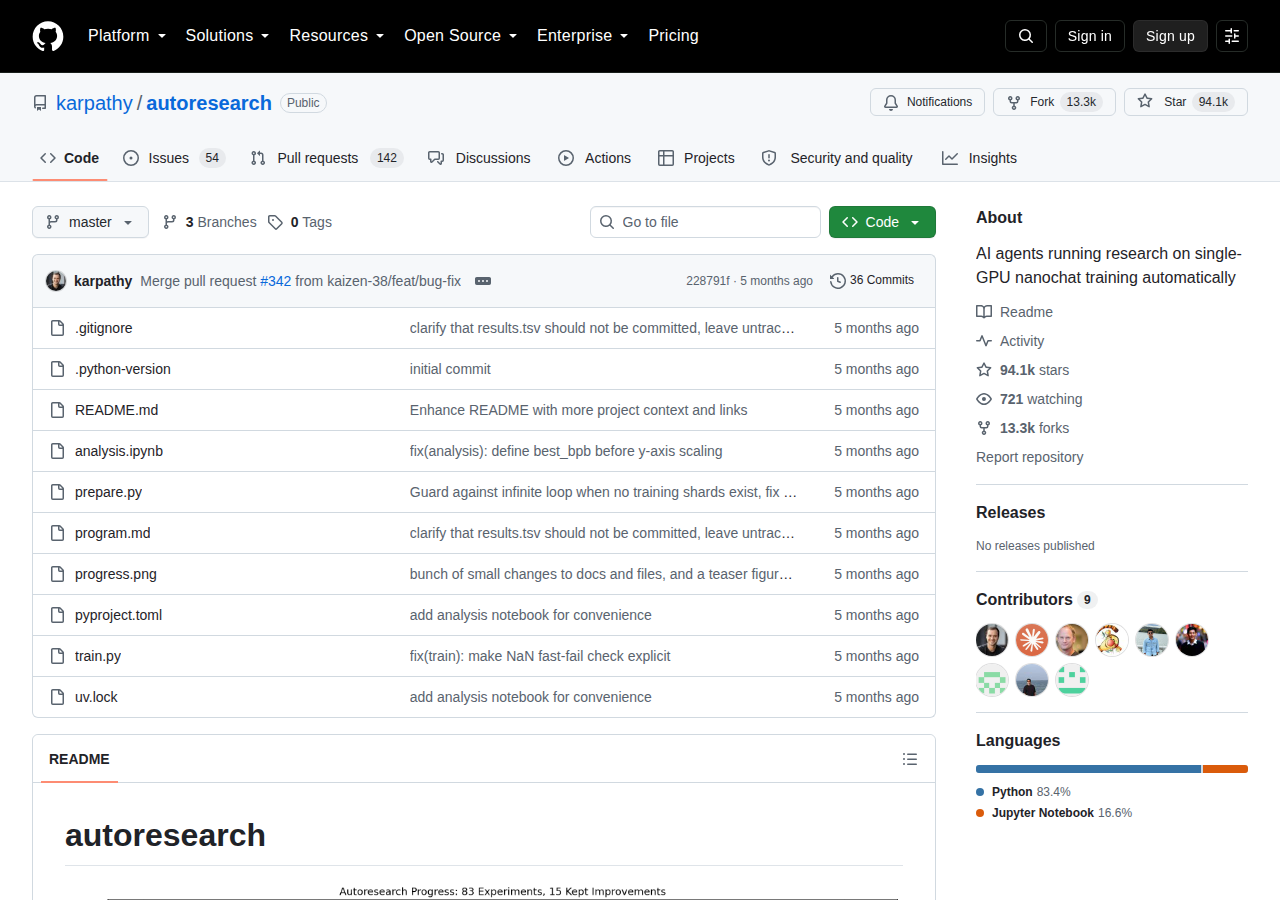
Task: Open the Projects tab
Action: coord(696,158)
